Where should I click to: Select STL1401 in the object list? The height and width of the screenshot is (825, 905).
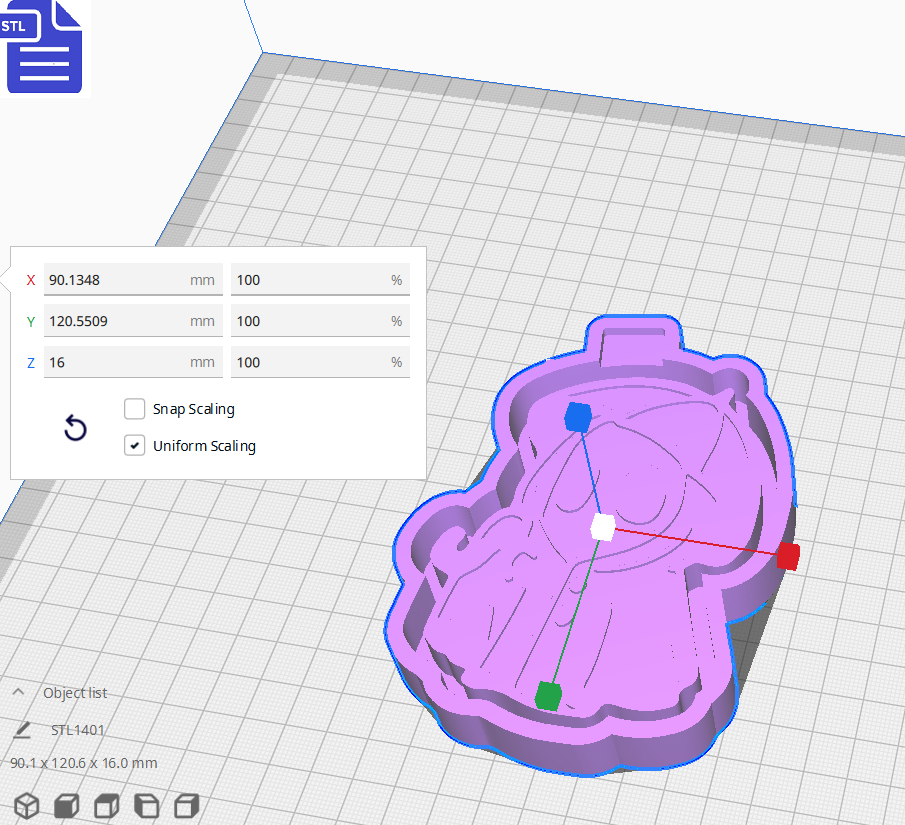tap(77, 730)
